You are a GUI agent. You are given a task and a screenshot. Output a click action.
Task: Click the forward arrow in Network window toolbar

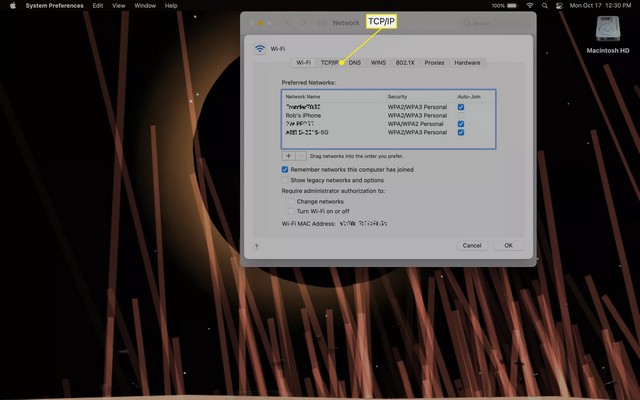(303, 23)
